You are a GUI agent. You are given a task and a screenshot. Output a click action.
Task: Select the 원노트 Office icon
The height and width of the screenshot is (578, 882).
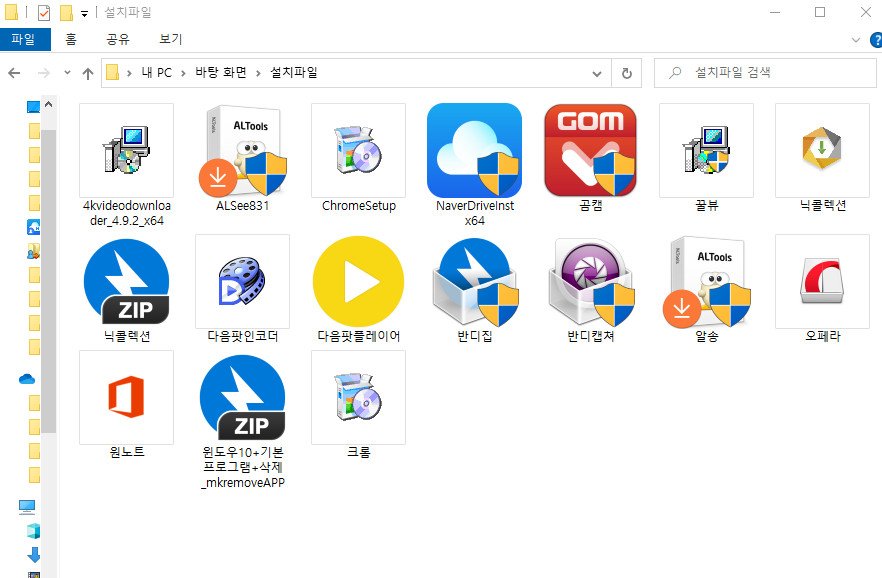coord(127,398)
